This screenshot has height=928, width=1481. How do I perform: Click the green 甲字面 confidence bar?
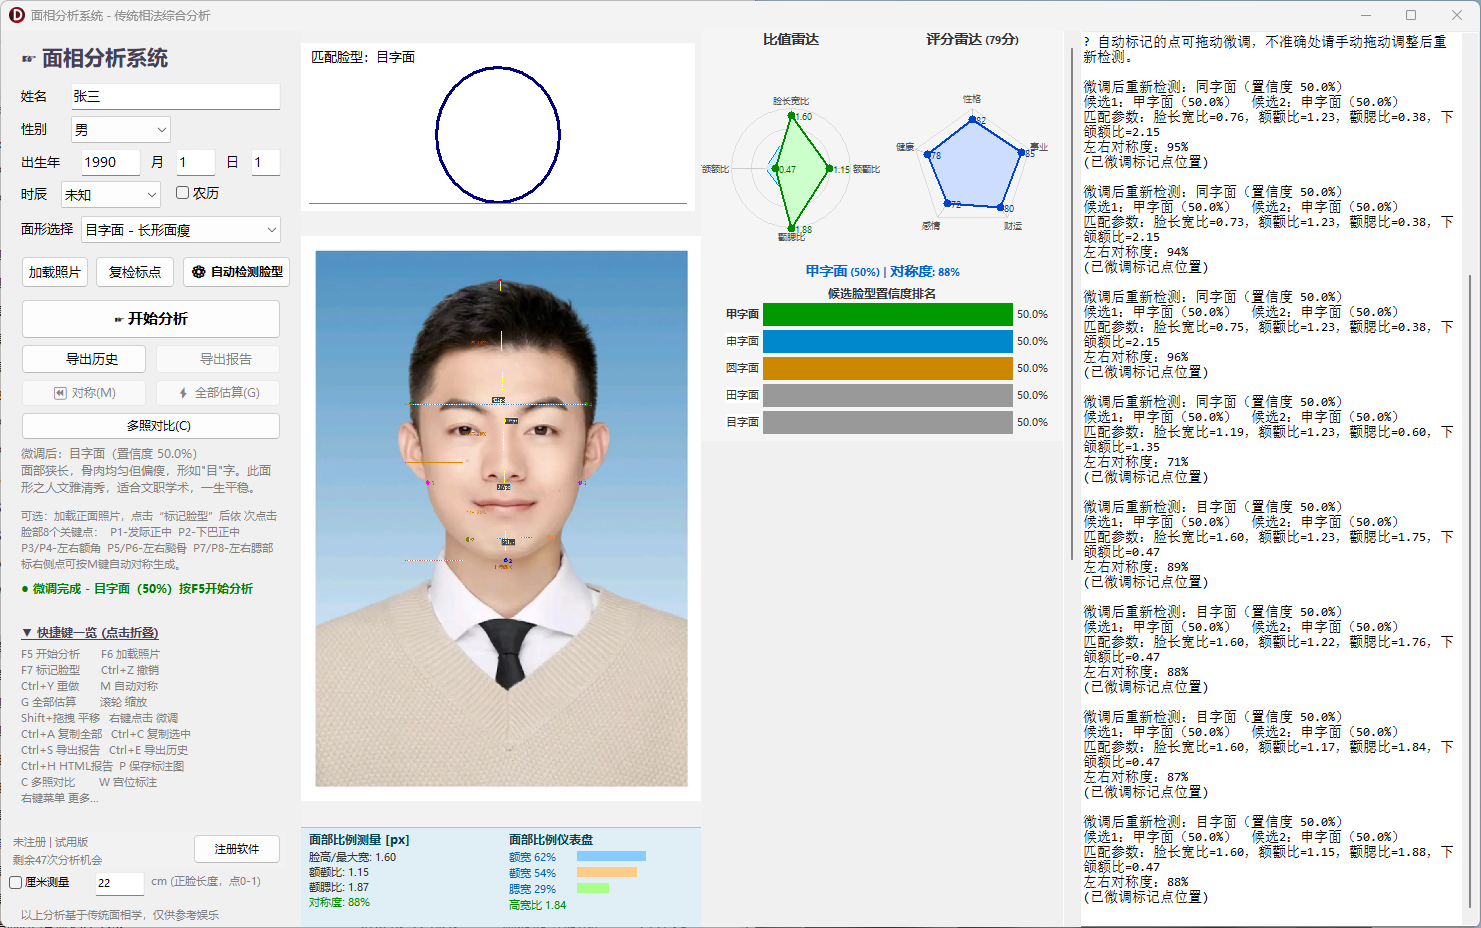point(886,313)
